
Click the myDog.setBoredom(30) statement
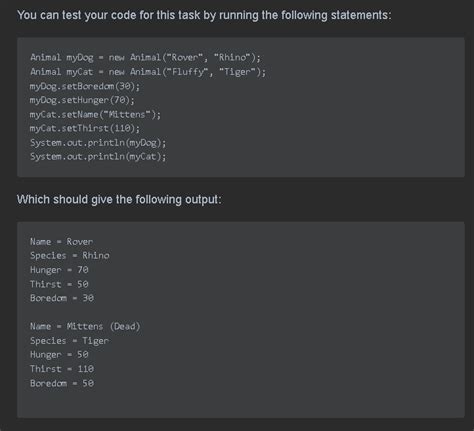(x=85, y=86)
